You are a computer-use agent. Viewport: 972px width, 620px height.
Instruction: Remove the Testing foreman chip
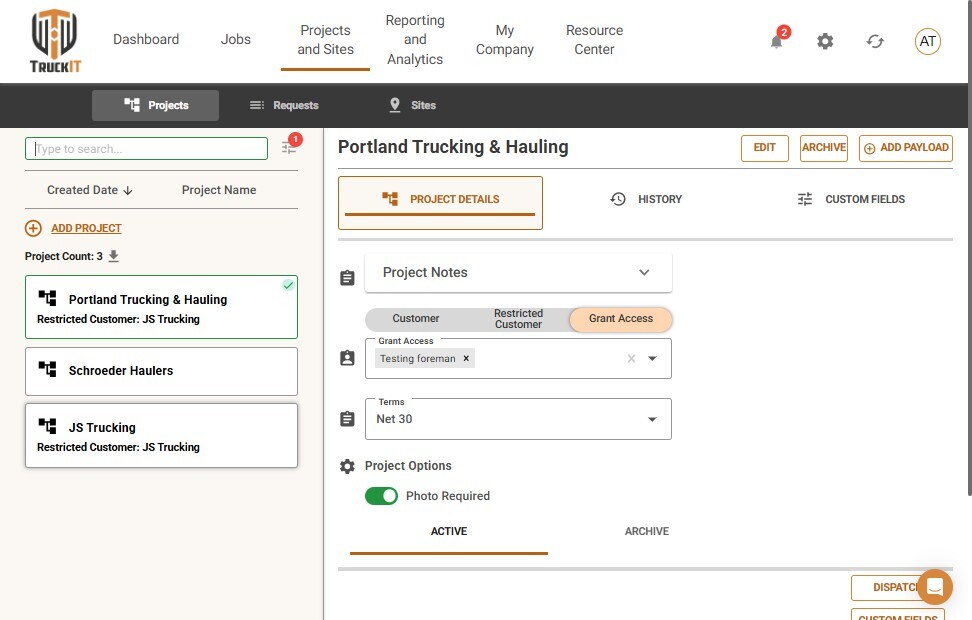[x=466, y=358]
